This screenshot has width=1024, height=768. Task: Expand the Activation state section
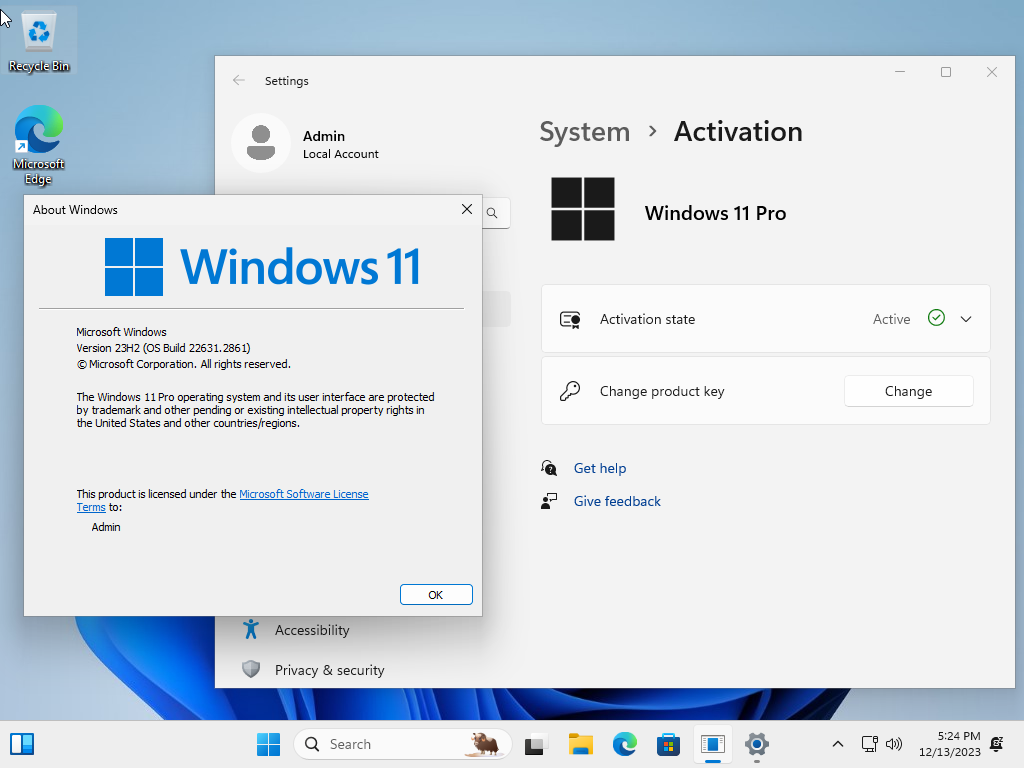pos(966,319)
